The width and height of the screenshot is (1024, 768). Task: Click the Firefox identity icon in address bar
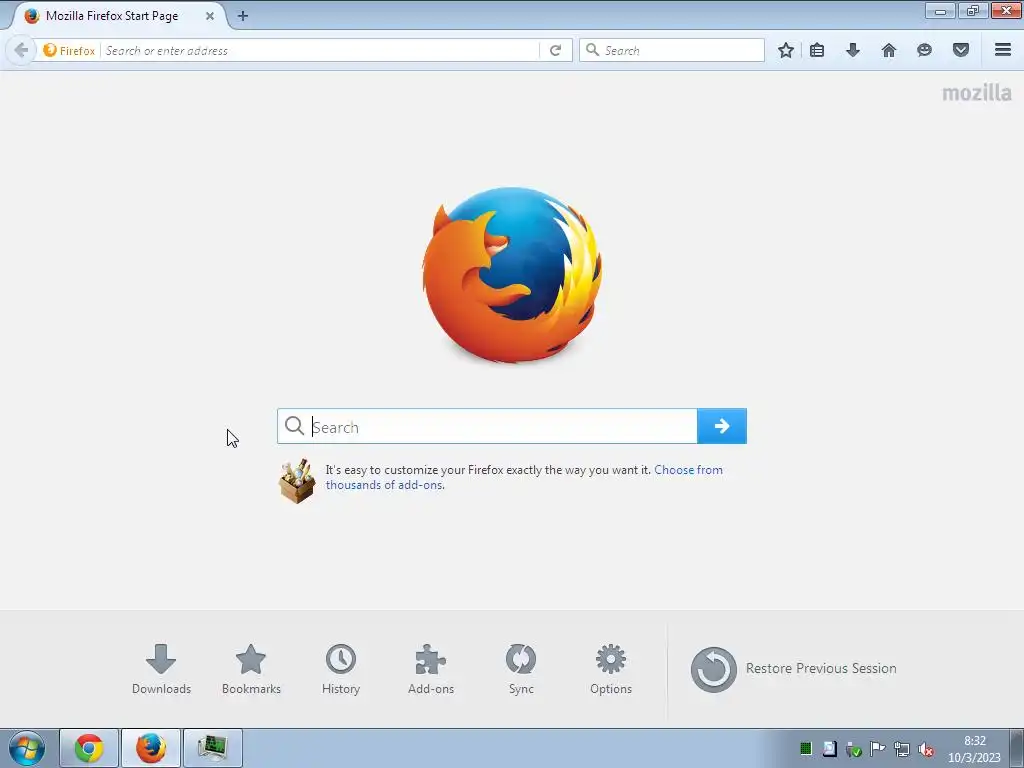click(x=50, y=50)
